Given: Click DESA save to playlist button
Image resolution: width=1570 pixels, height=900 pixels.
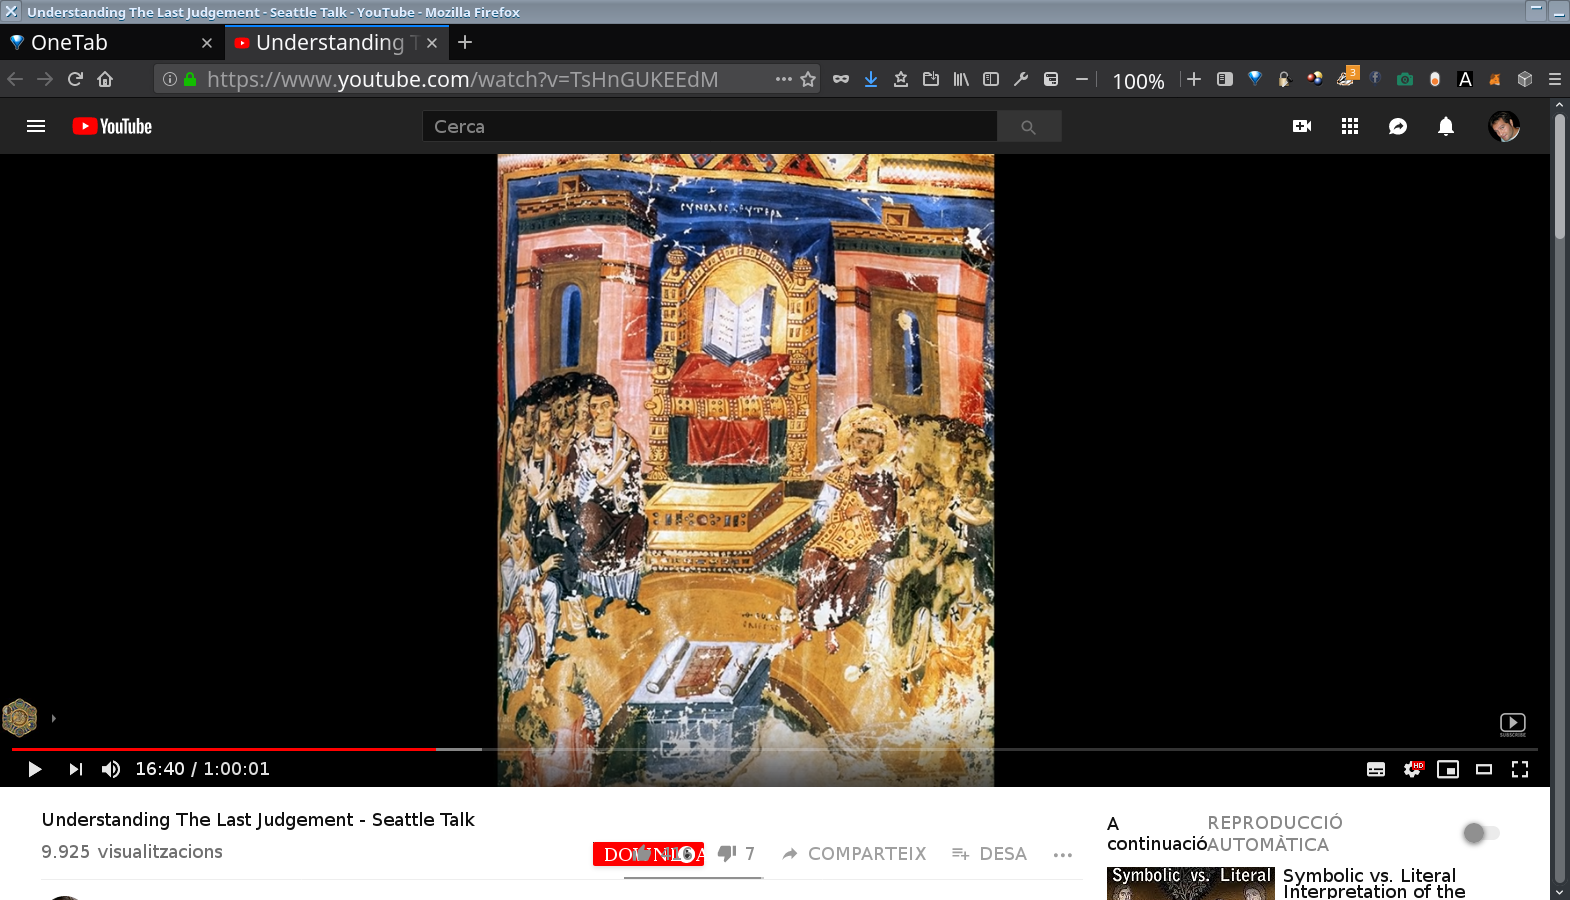Looking at the screenshot, I should pyautogui.click(x=989, y=853).
